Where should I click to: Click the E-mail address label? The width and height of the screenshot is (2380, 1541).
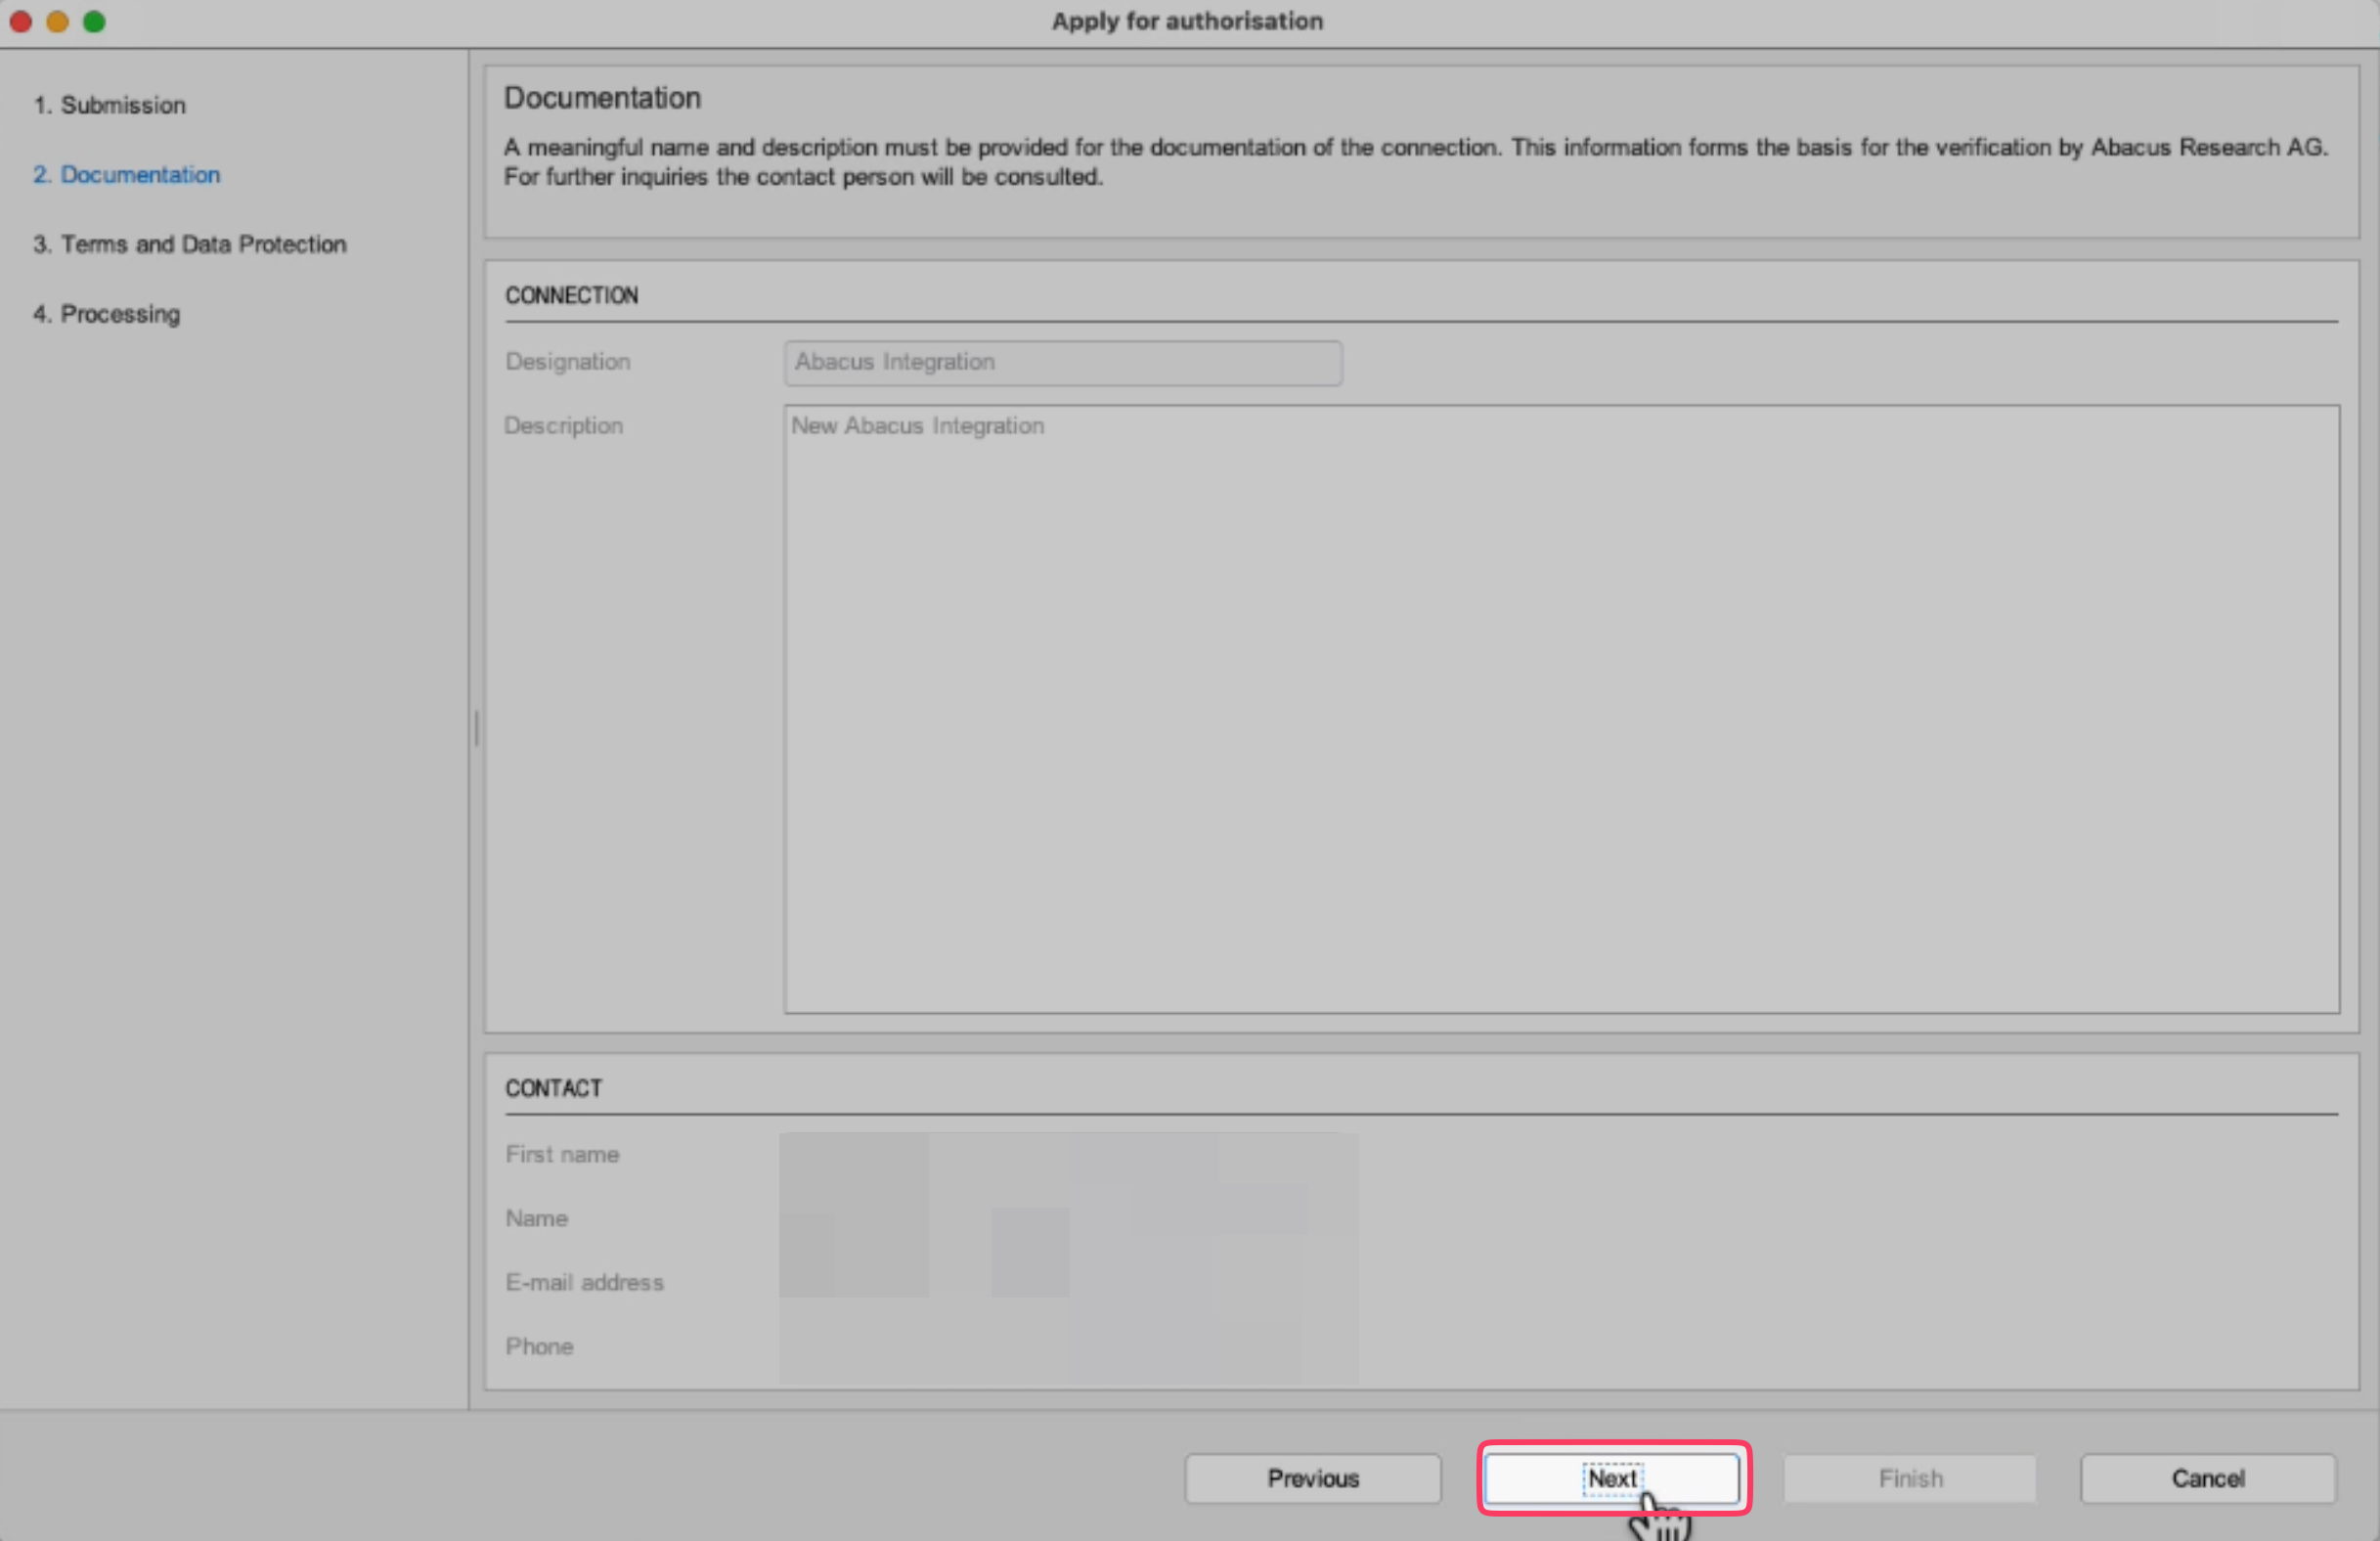click(x=584, y=1282)
